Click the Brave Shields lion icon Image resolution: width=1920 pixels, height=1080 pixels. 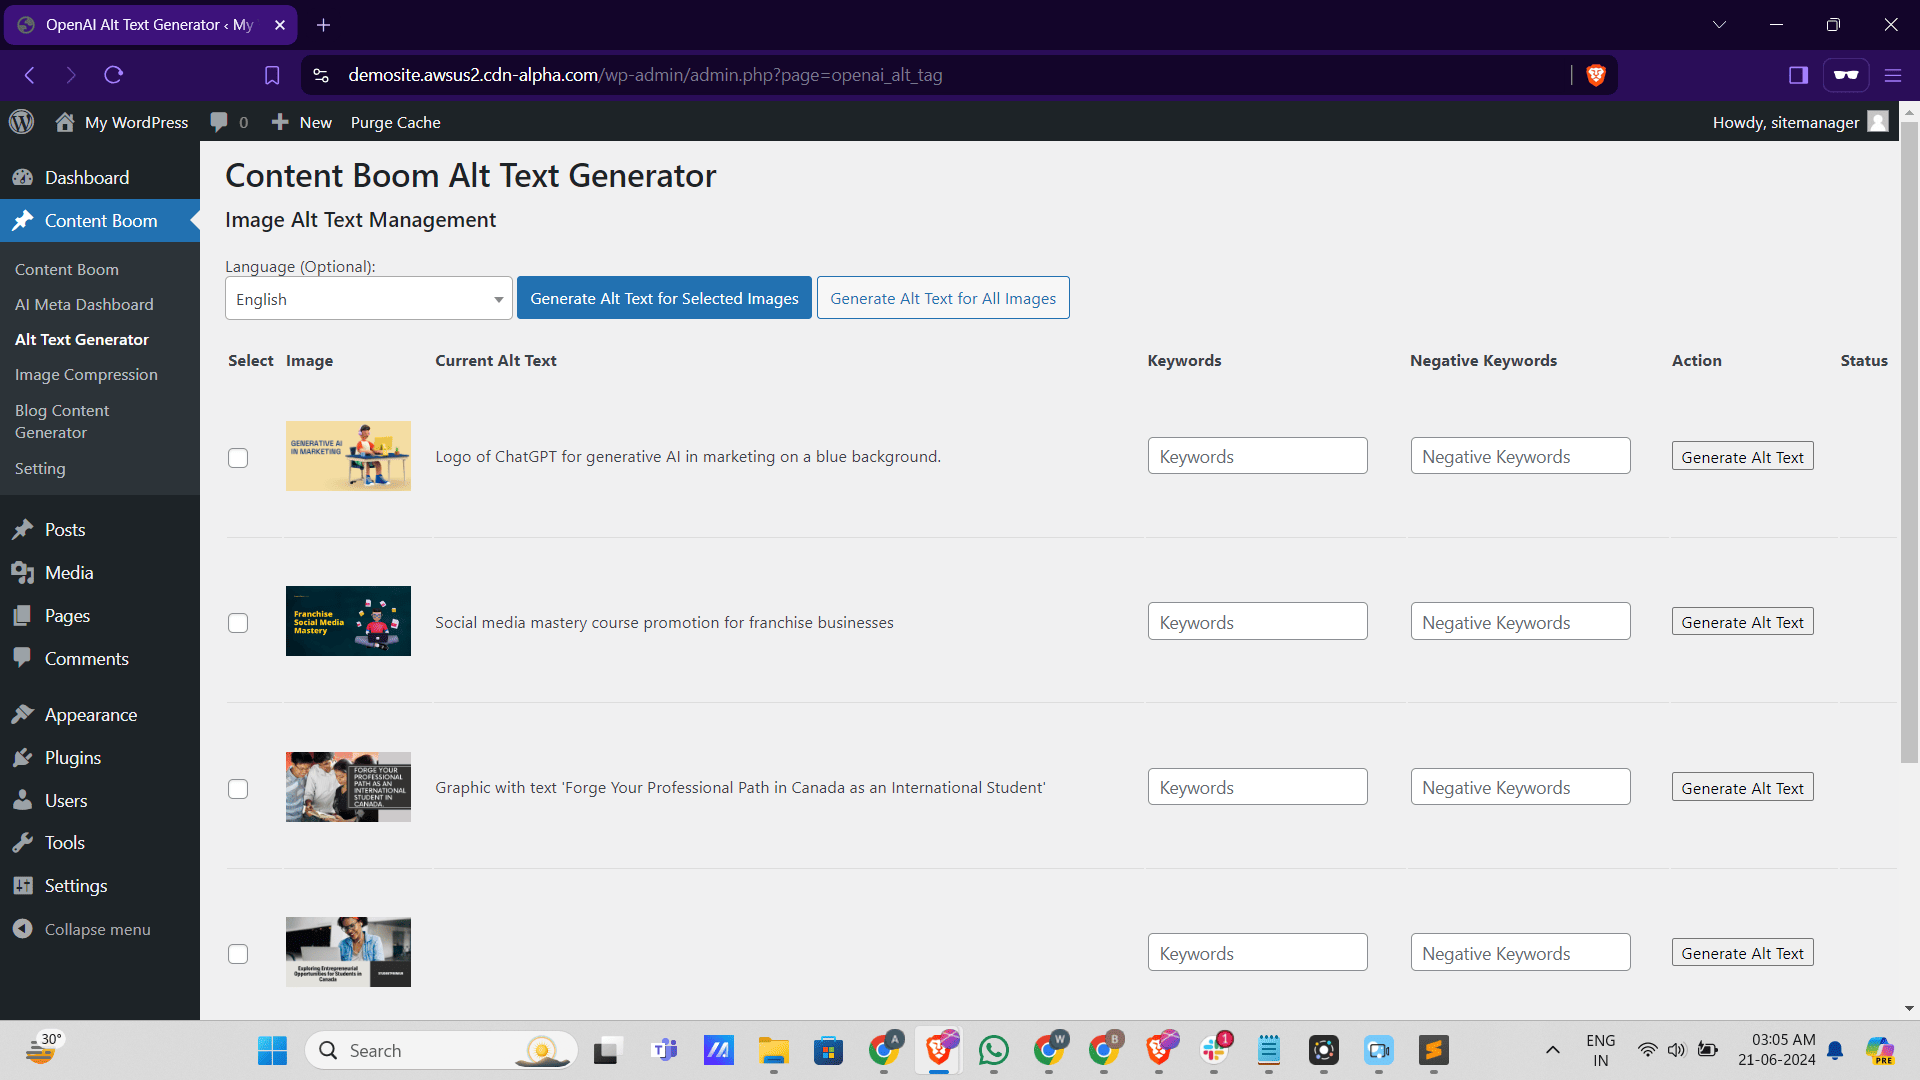click(x=1595, y=75)
